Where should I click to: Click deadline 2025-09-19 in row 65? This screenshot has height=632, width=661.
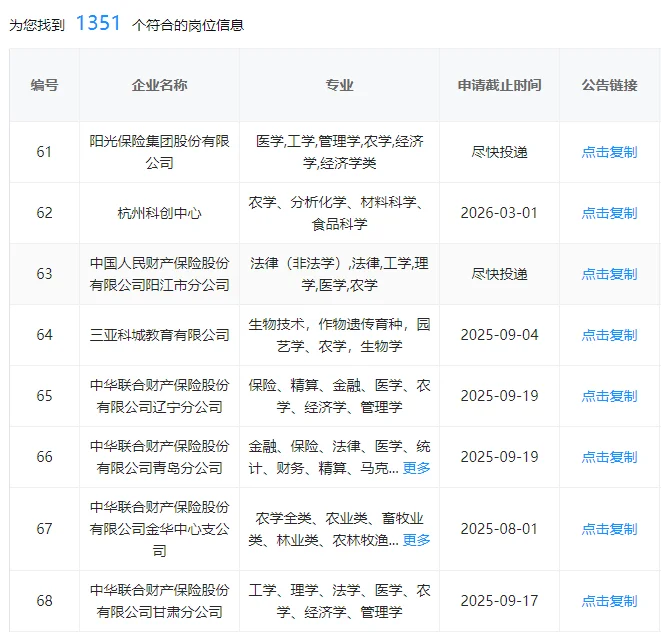(x=500, y=396)
